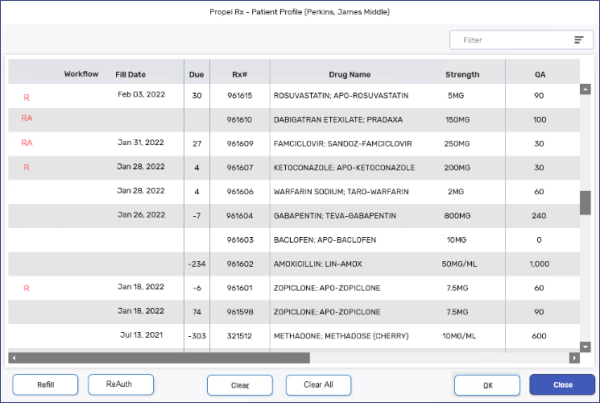Click the horizontal scrollbar right arrow
This screenshot has width=600, height=403.
pos(574,357)
